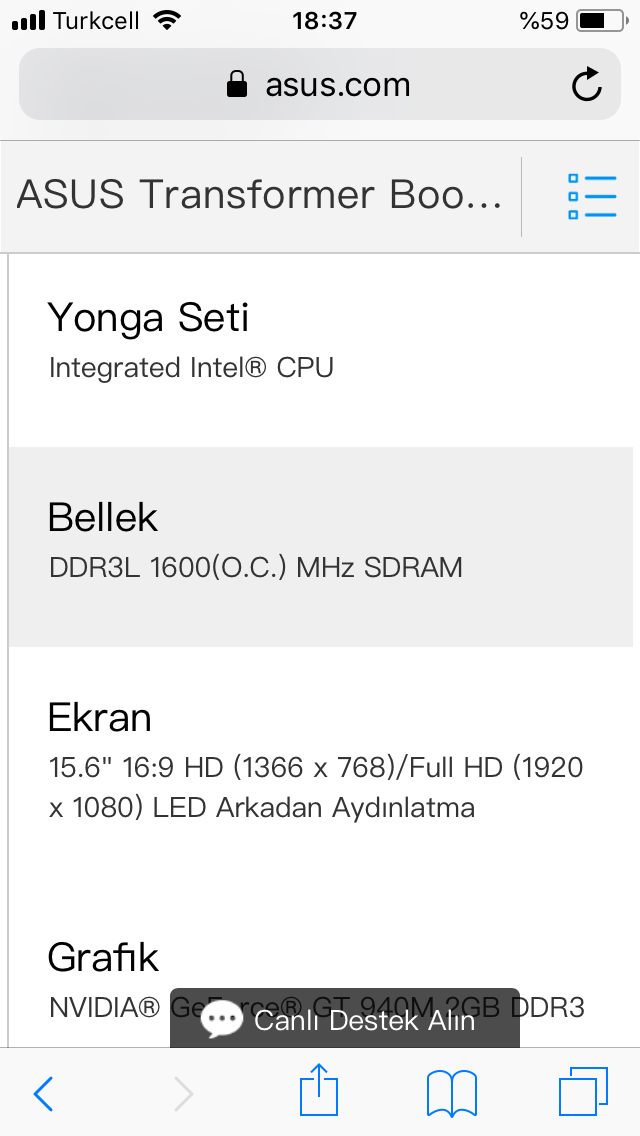The image size is (640, 1136).
Task: Select the highlighted Bellek row
Action: pos(320,545)
